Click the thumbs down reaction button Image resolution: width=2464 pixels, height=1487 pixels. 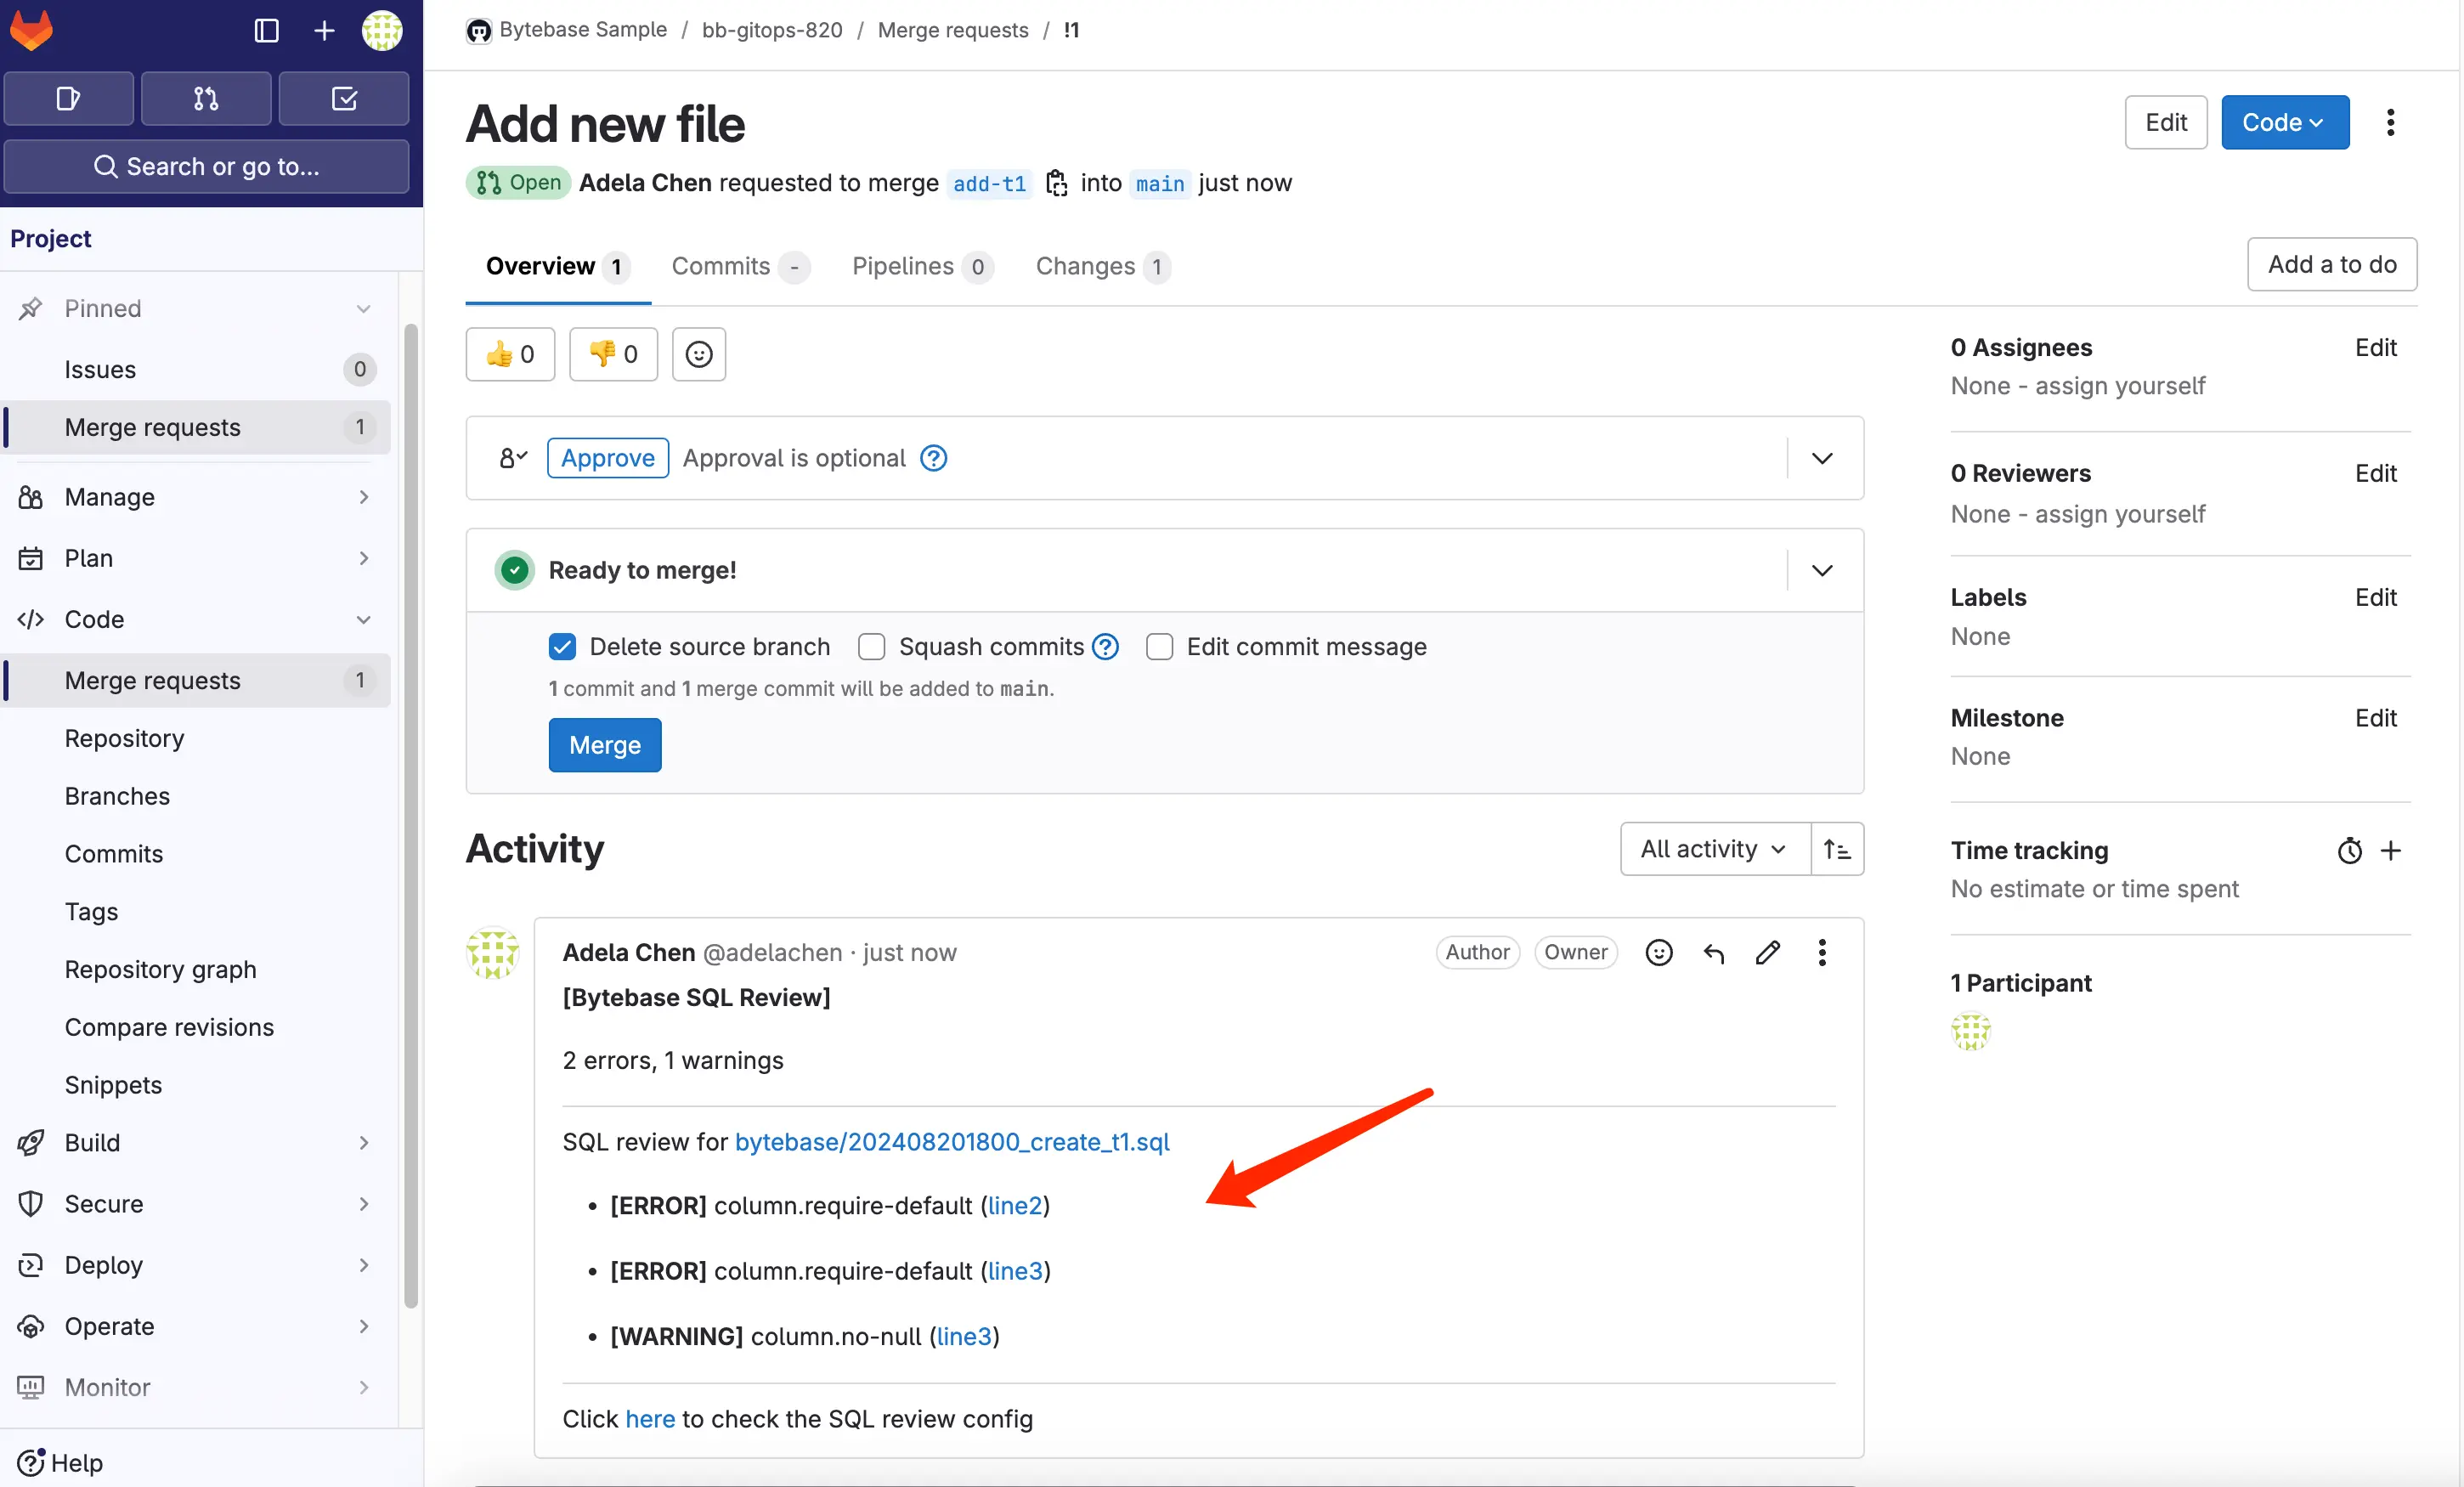click(x=614, y=353)
